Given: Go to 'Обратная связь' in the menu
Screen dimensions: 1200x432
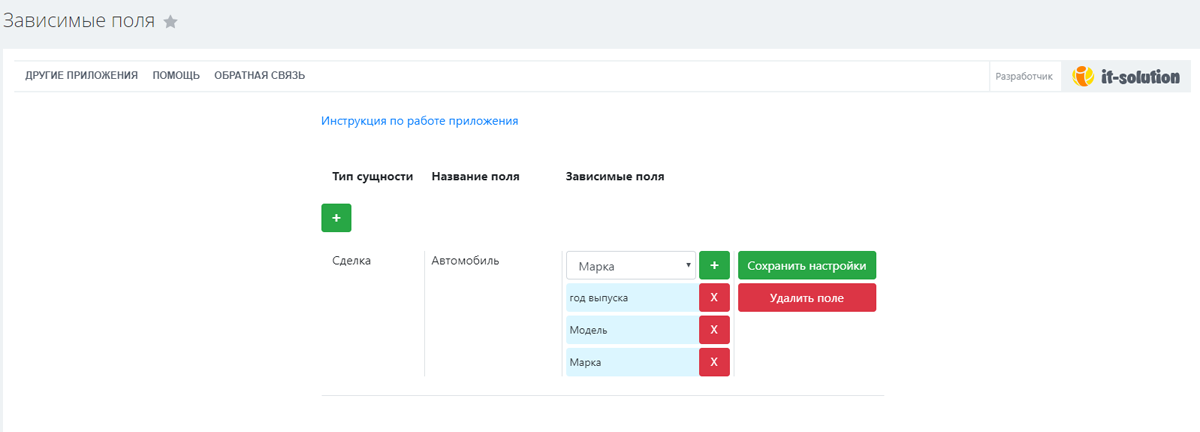Looking at the screenshot, I should pyautogui.click(x=259, y=75).
